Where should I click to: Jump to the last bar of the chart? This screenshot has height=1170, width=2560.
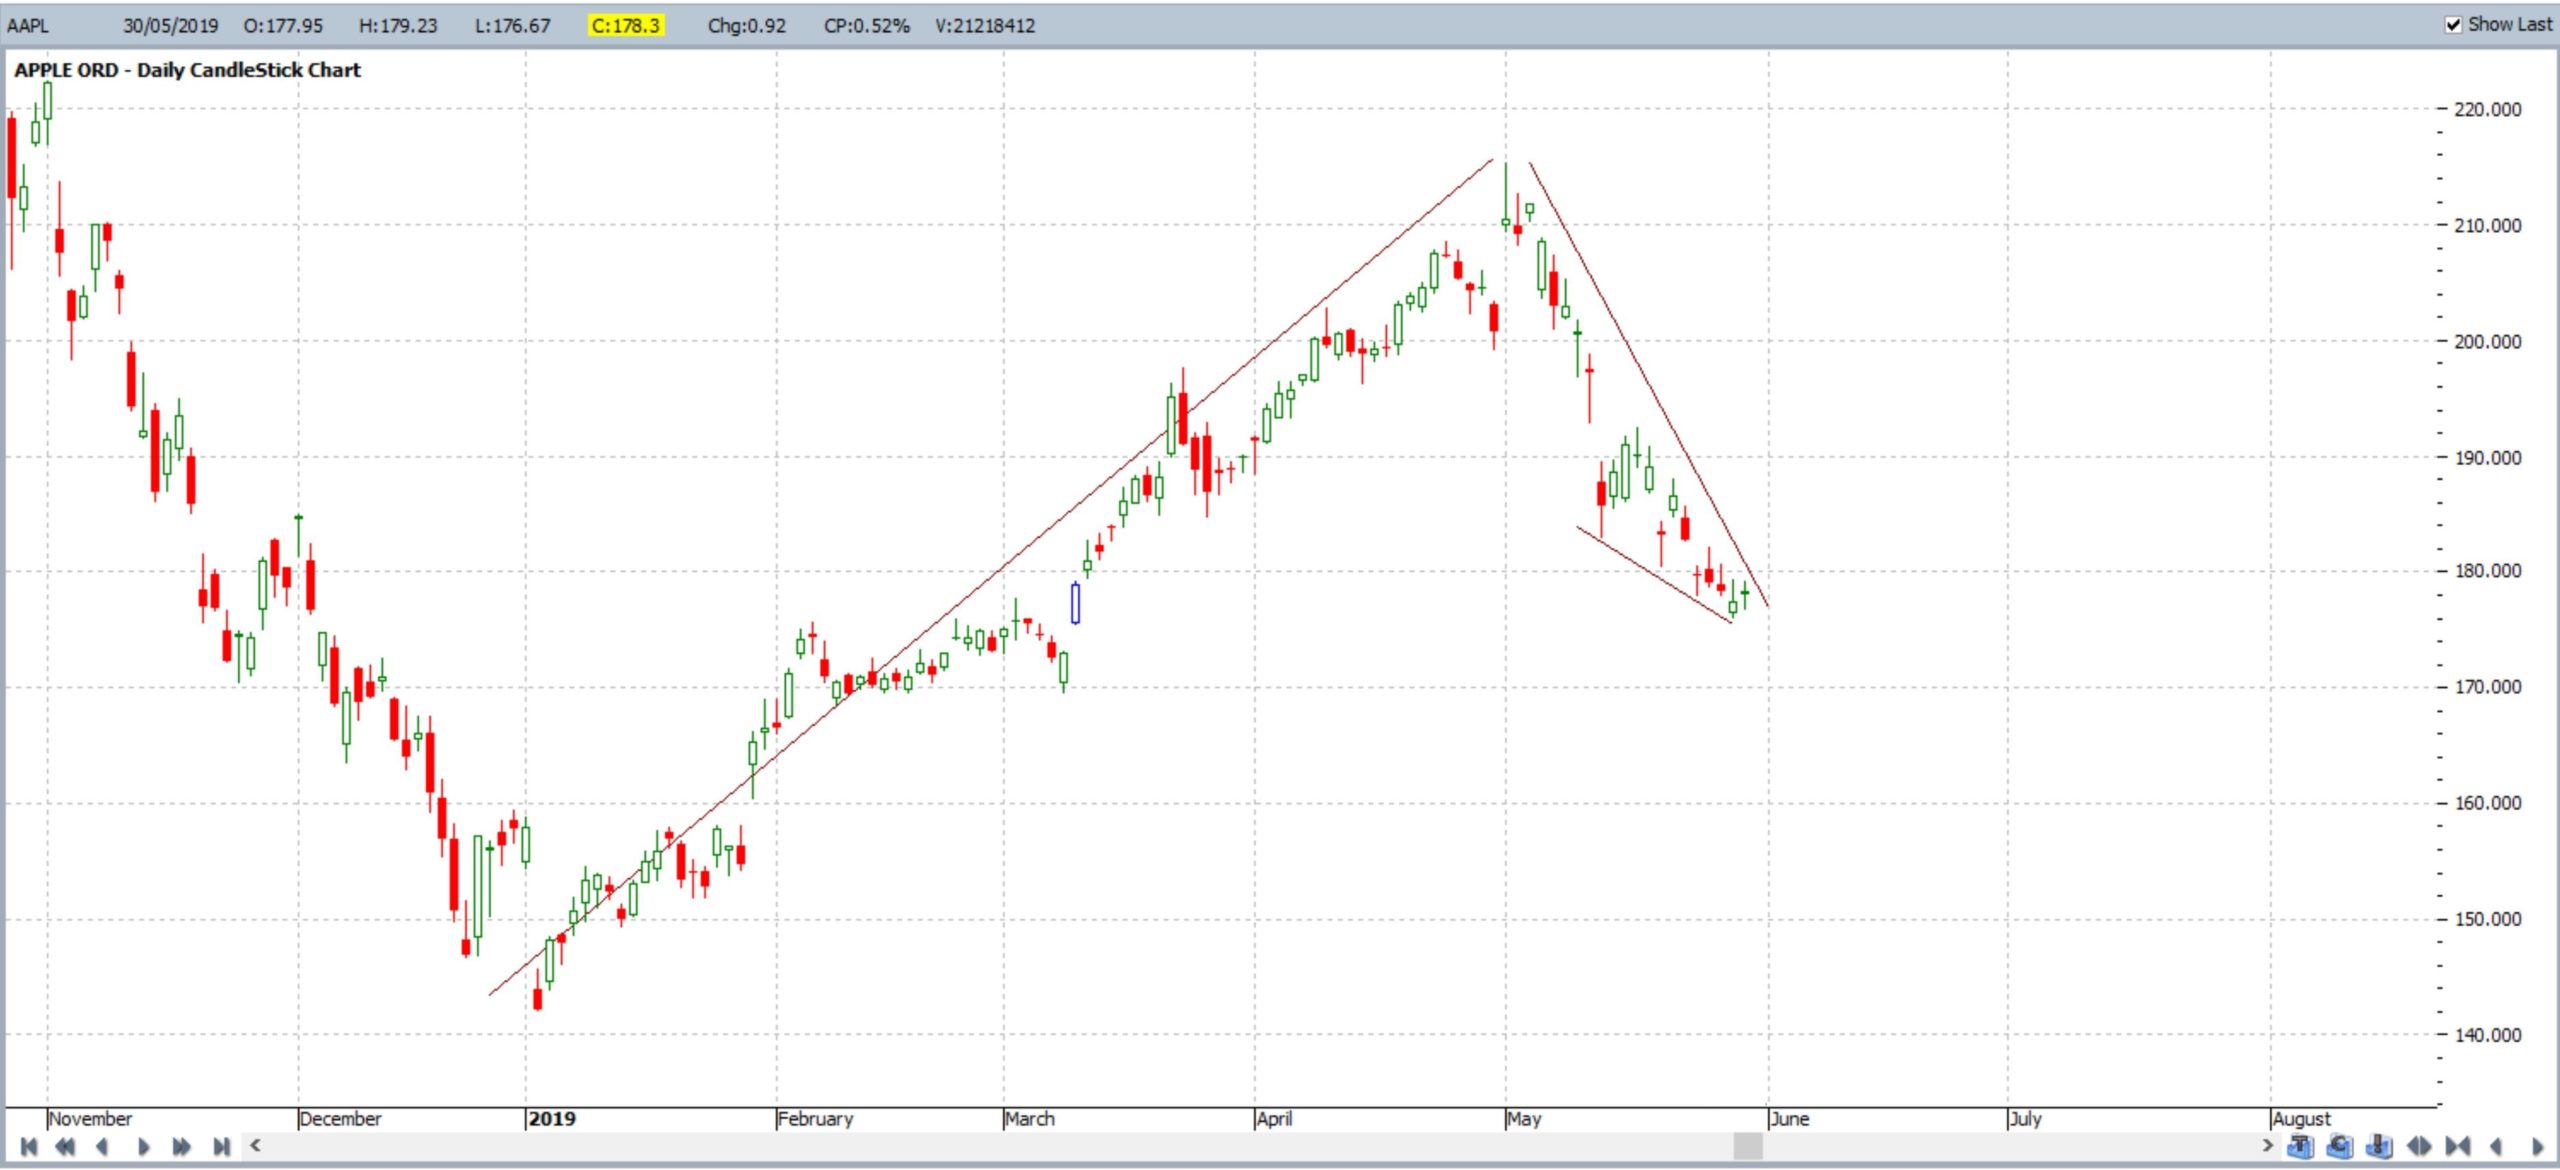tap(221, 1146)
